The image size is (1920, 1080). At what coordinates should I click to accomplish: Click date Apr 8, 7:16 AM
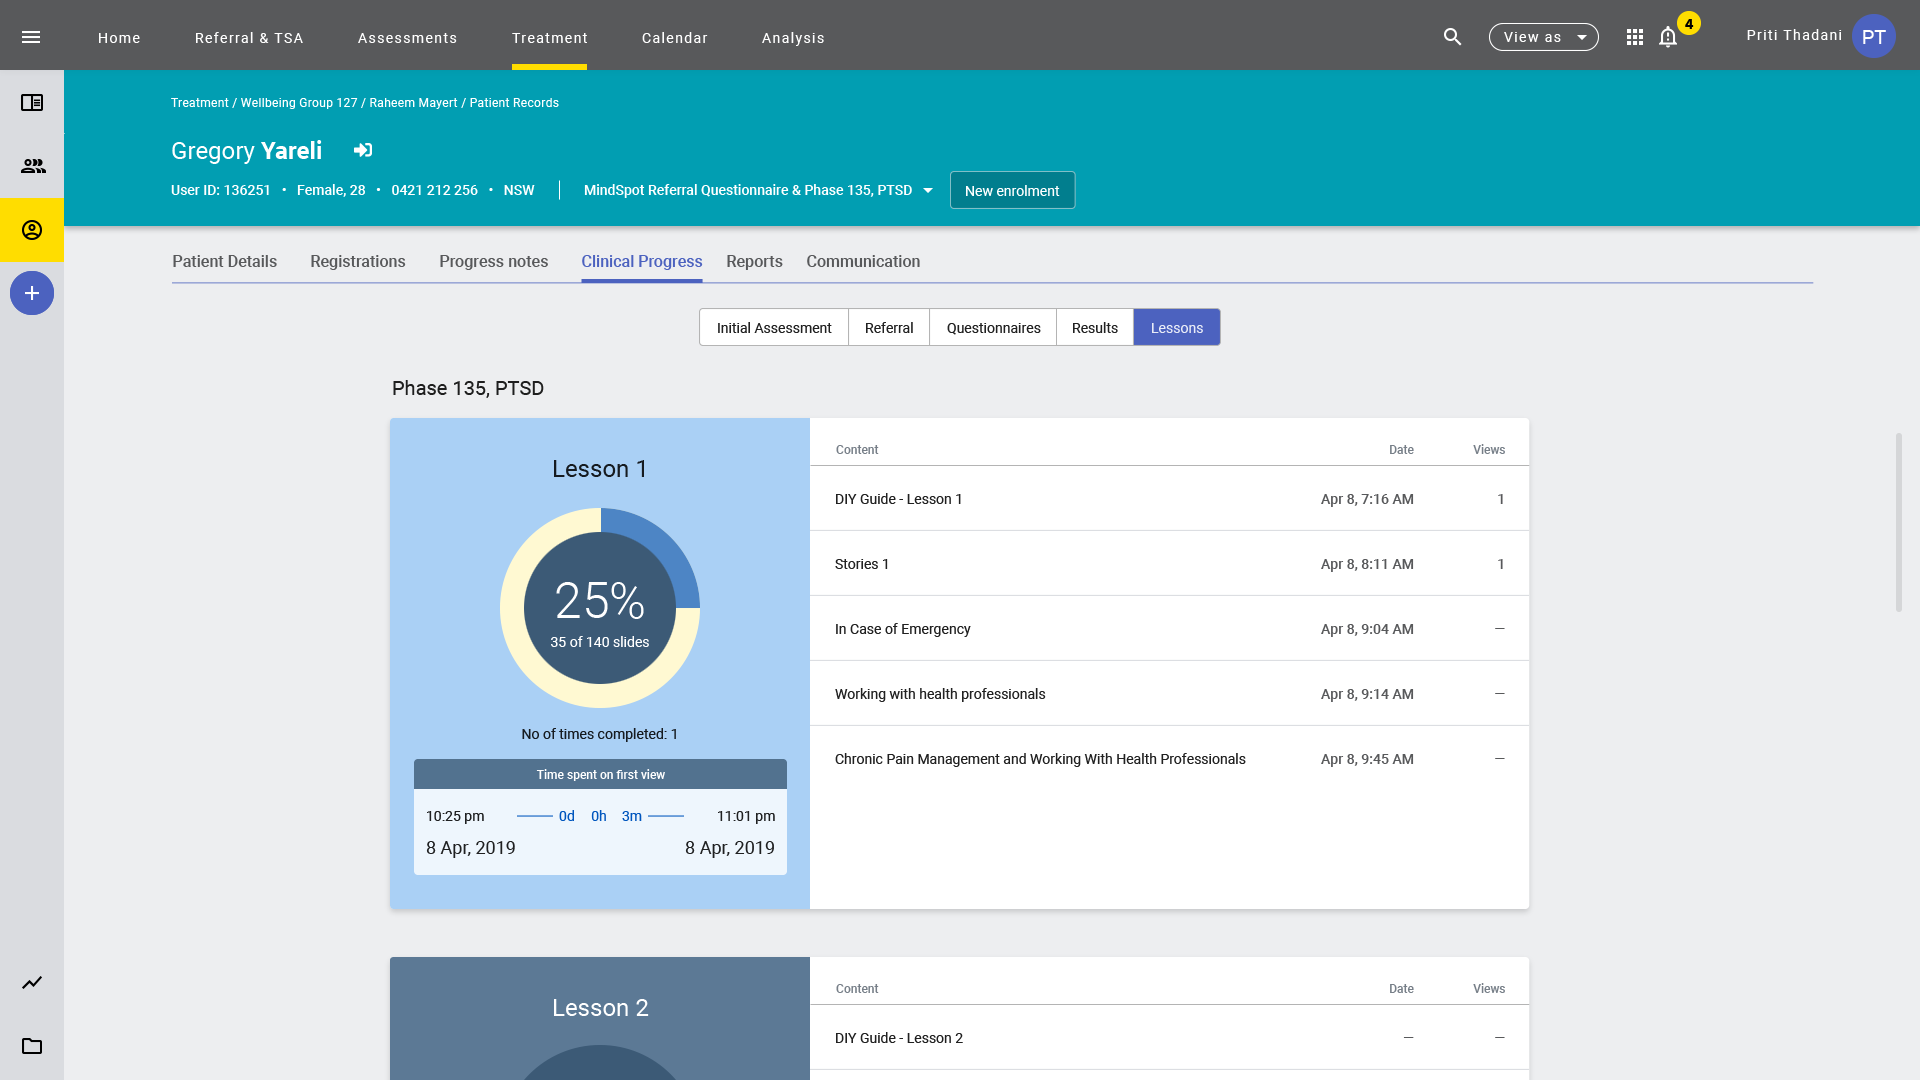[1367, 499]
